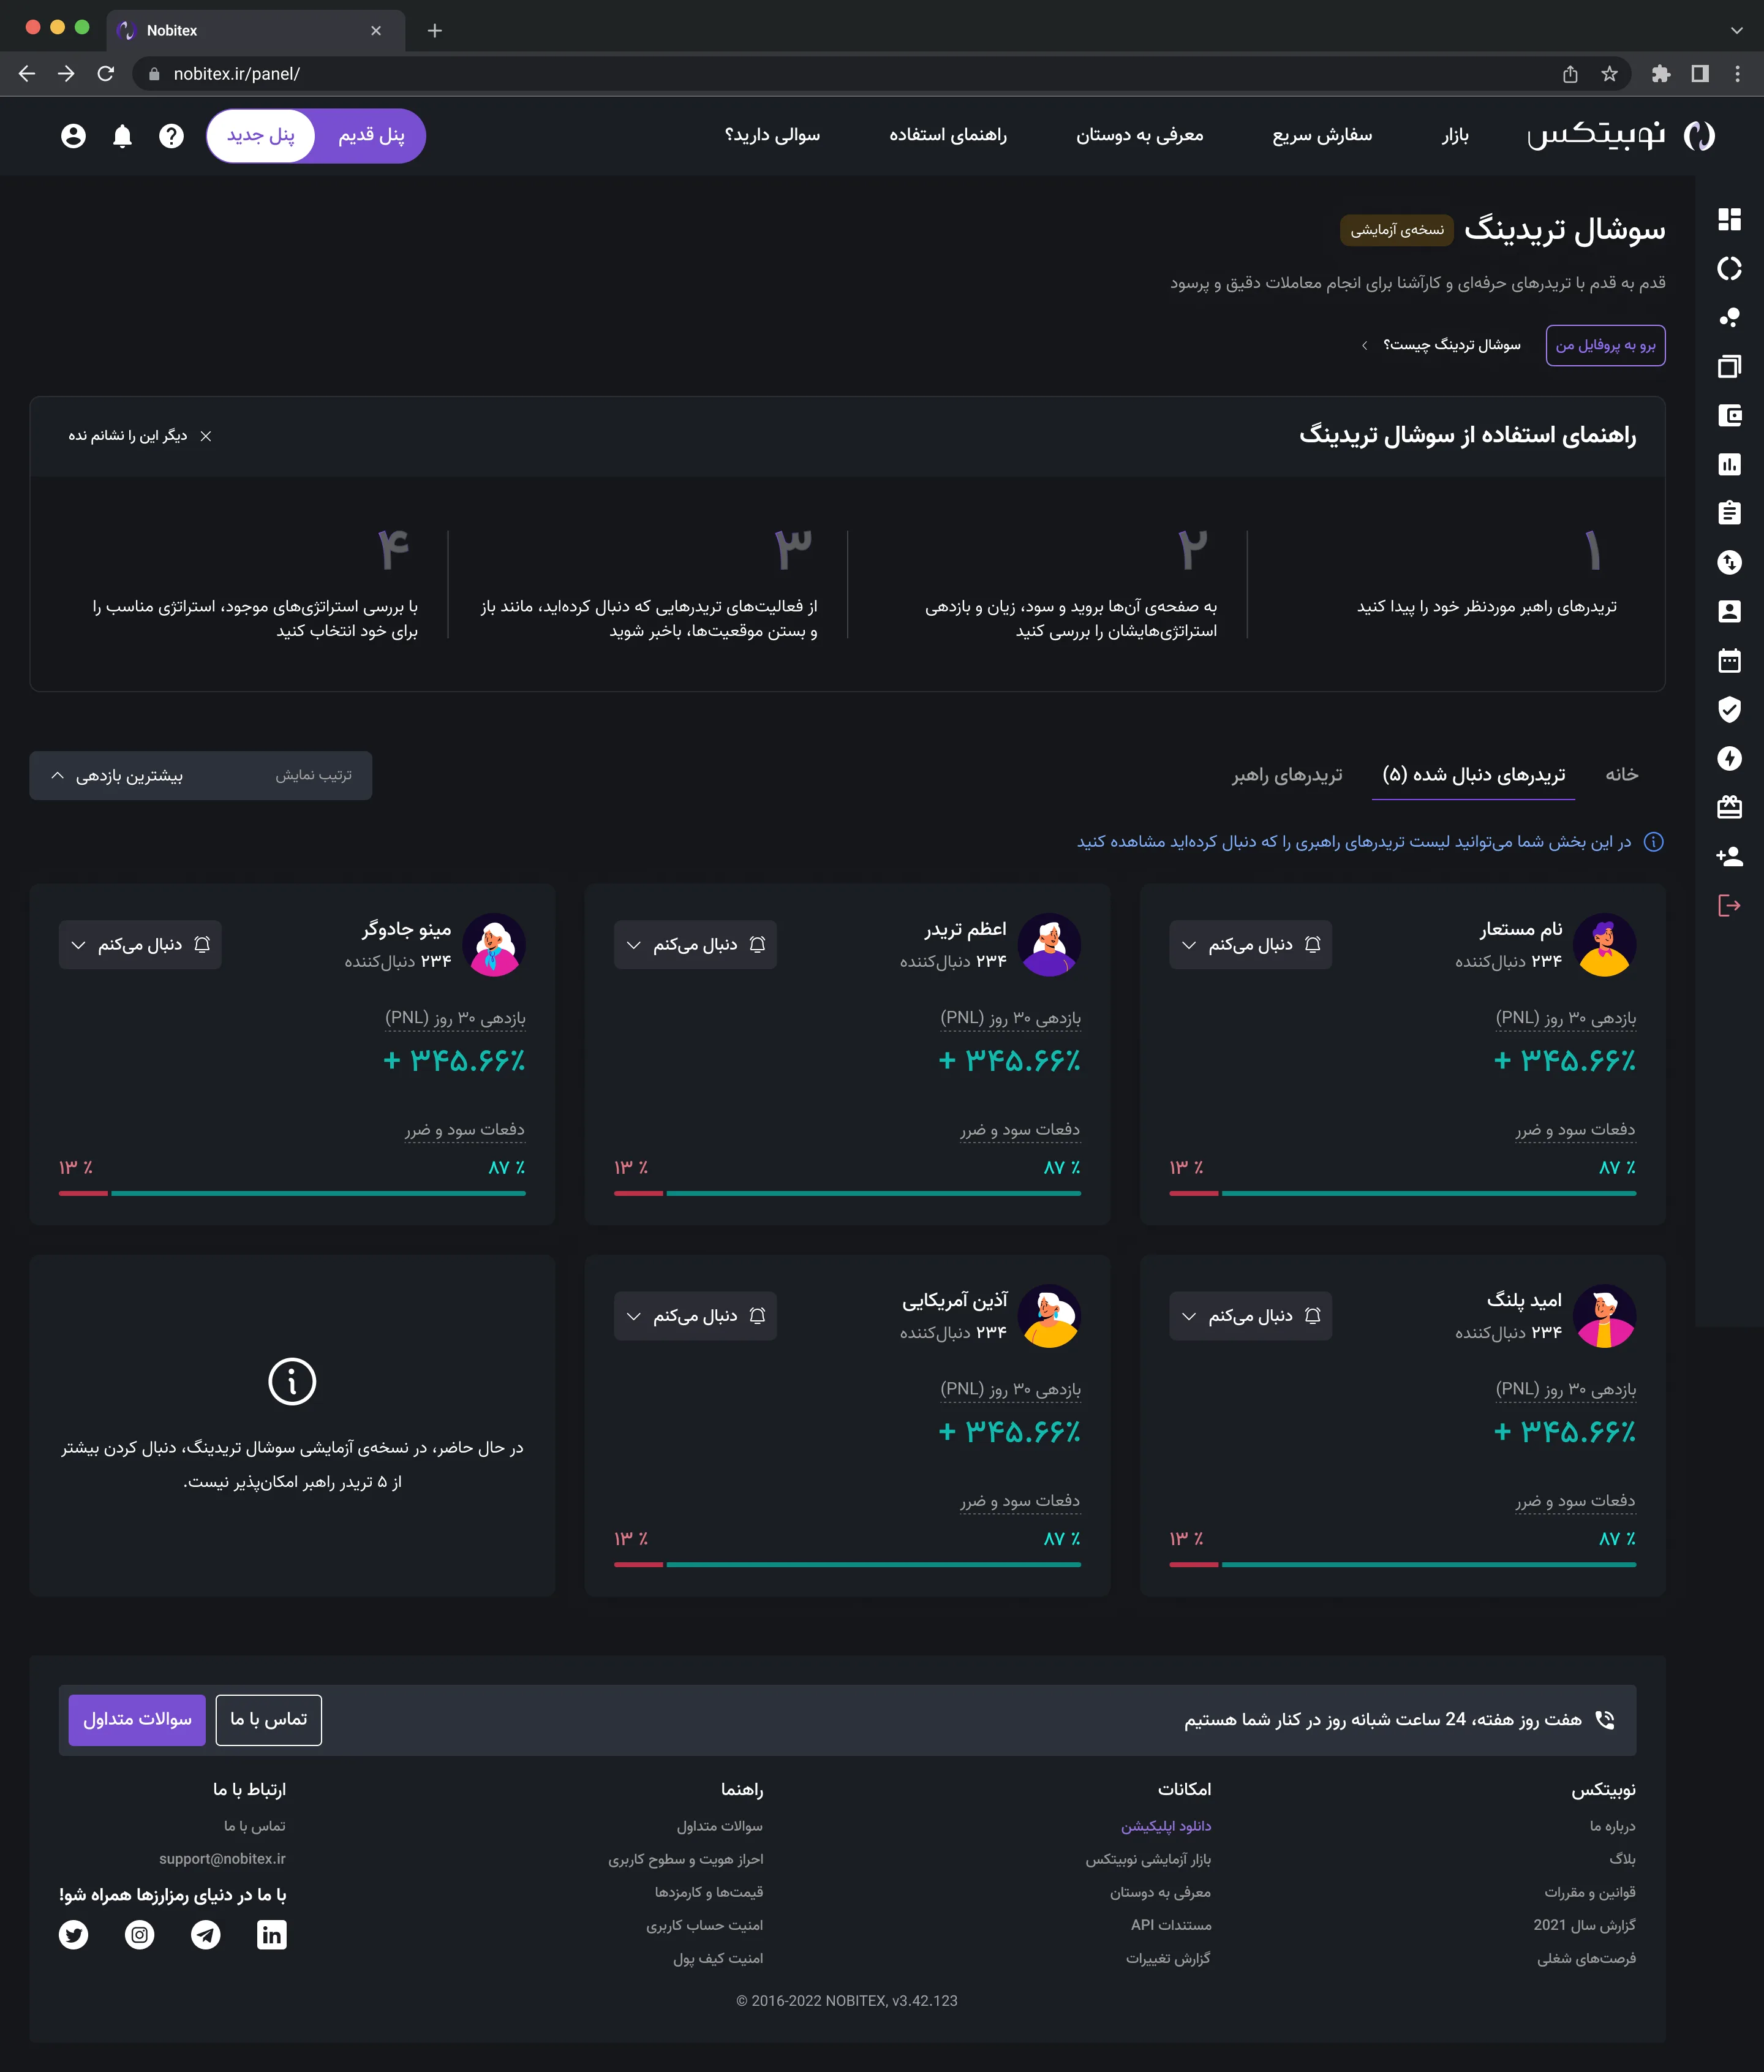This screenshot has height=2072, width=1764.
Task: Open the user account icon in header
Action: click(73, 136)
